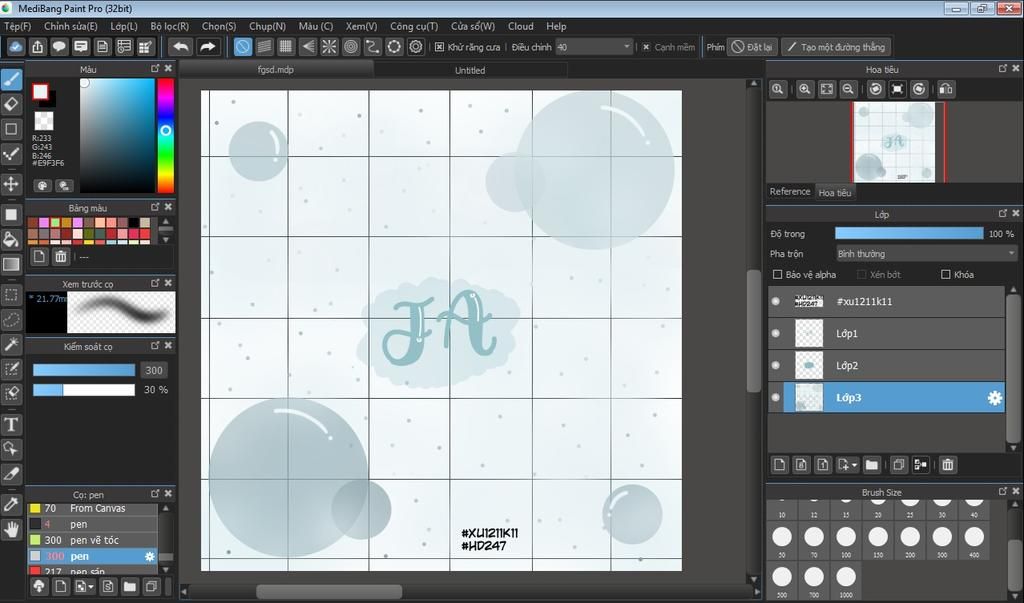
Task: Toggle the Cạnh mềm checkbox
Action: tap(646, 47)
